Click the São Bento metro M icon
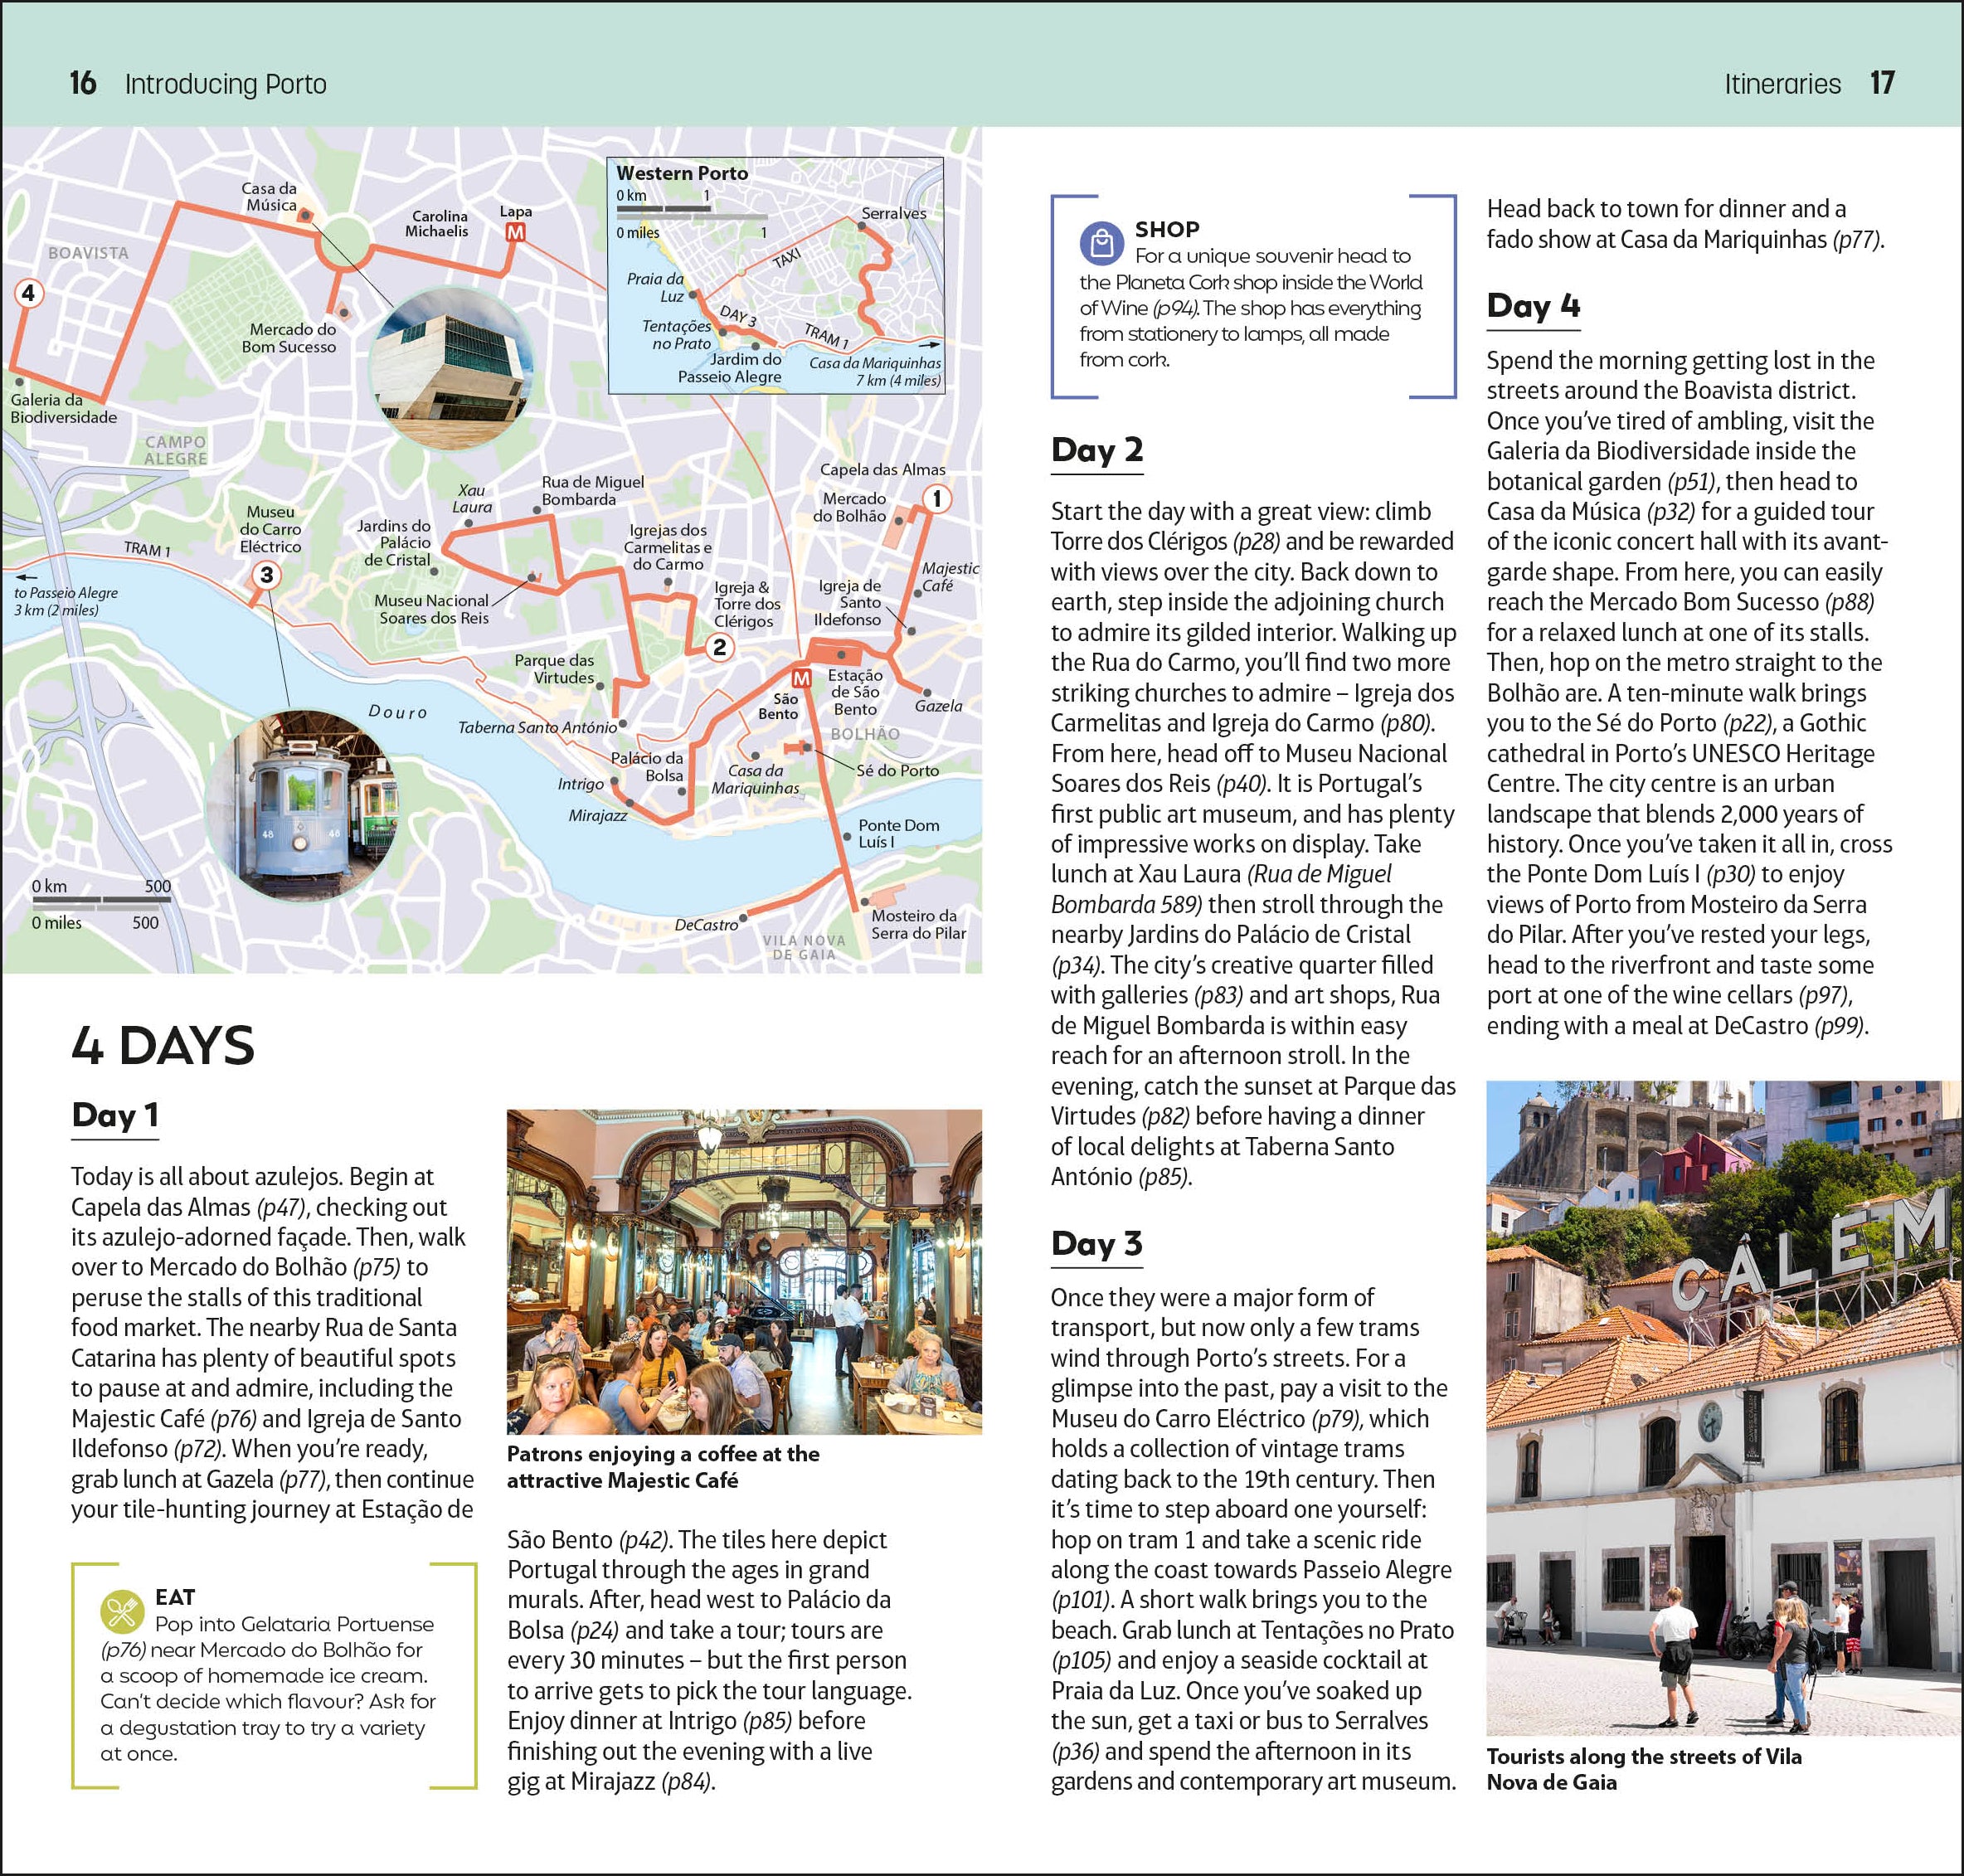This screenshot has height=1876, width=1964. pos(801,679)
